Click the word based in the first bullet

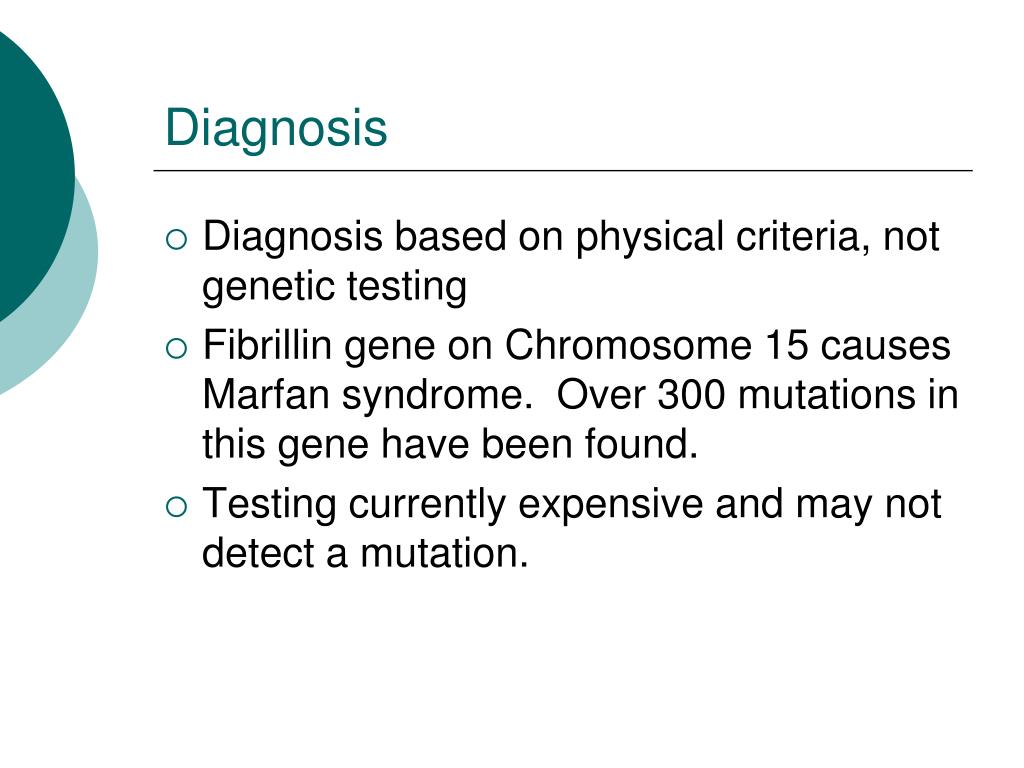coord(451,236)
